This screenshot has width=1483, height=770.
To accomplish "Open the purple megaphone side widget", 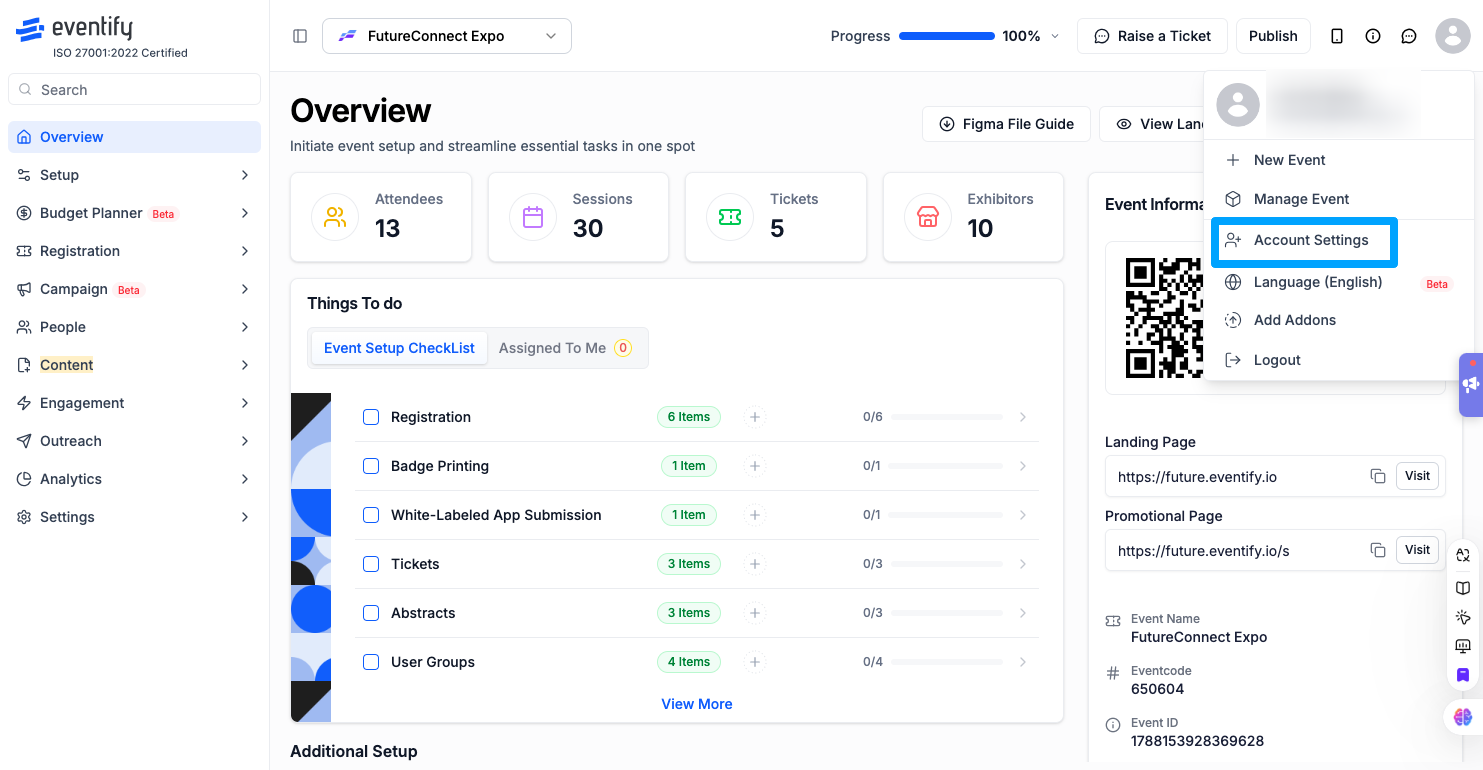I will 1470,384.
